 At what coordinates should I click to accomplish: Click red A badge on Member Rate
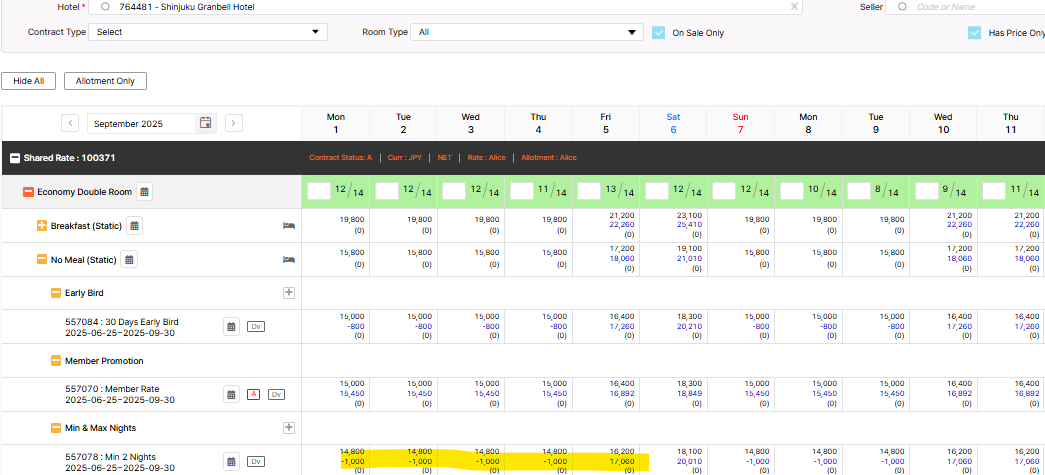[x=255, y=394]
